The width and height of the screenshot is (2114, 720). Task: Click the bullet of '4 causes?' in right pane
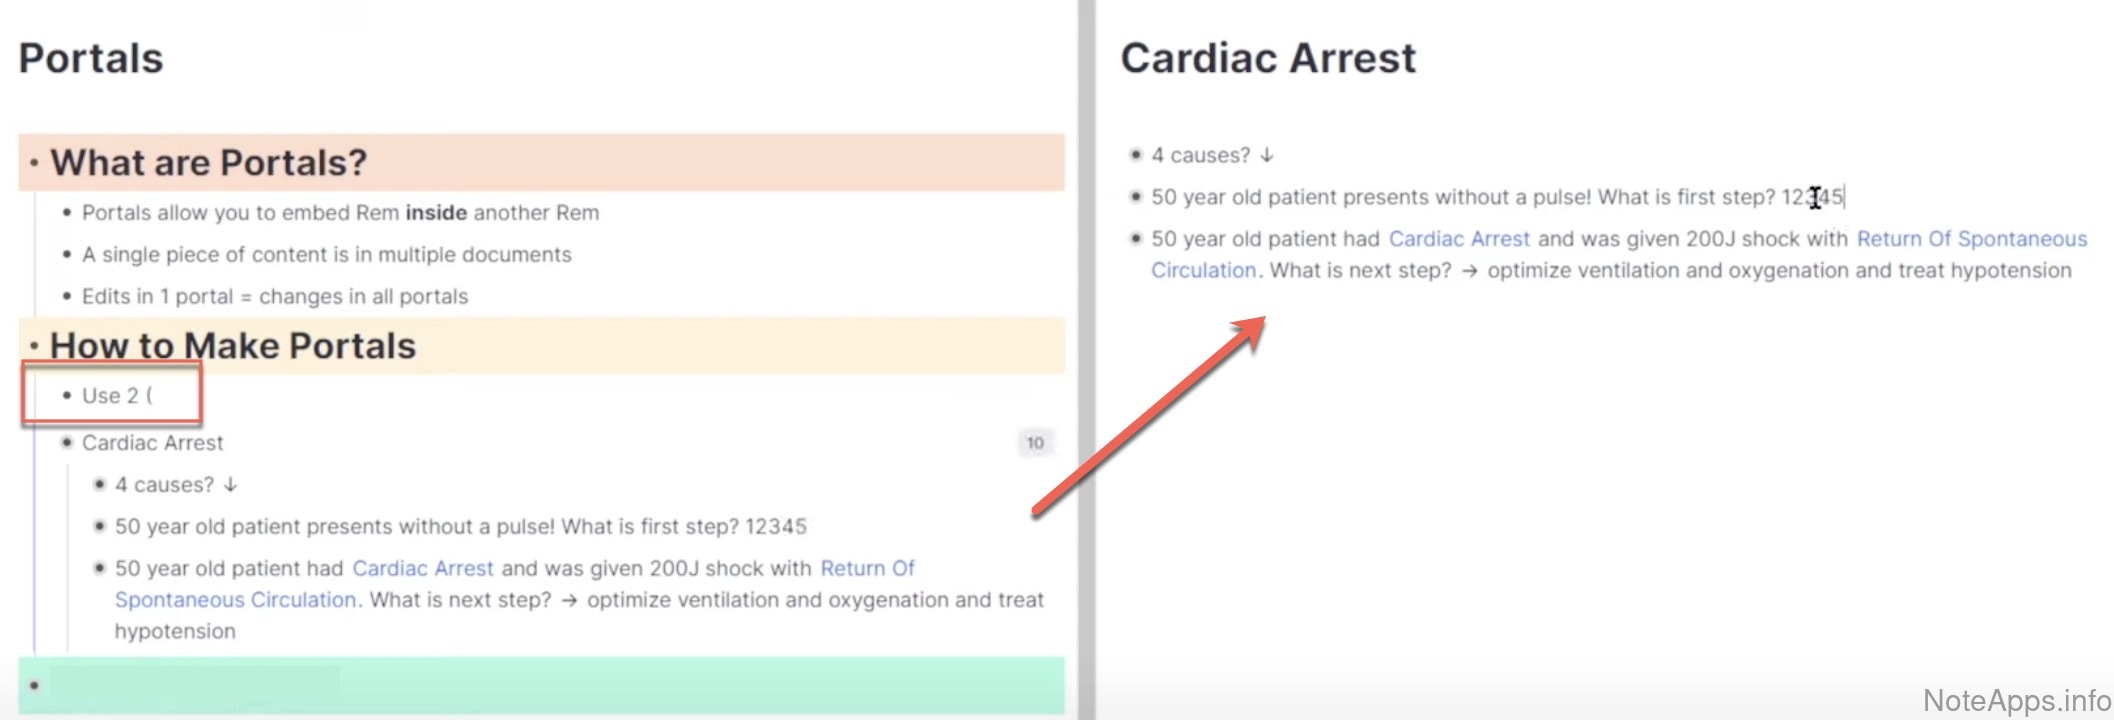(1135, 155)
